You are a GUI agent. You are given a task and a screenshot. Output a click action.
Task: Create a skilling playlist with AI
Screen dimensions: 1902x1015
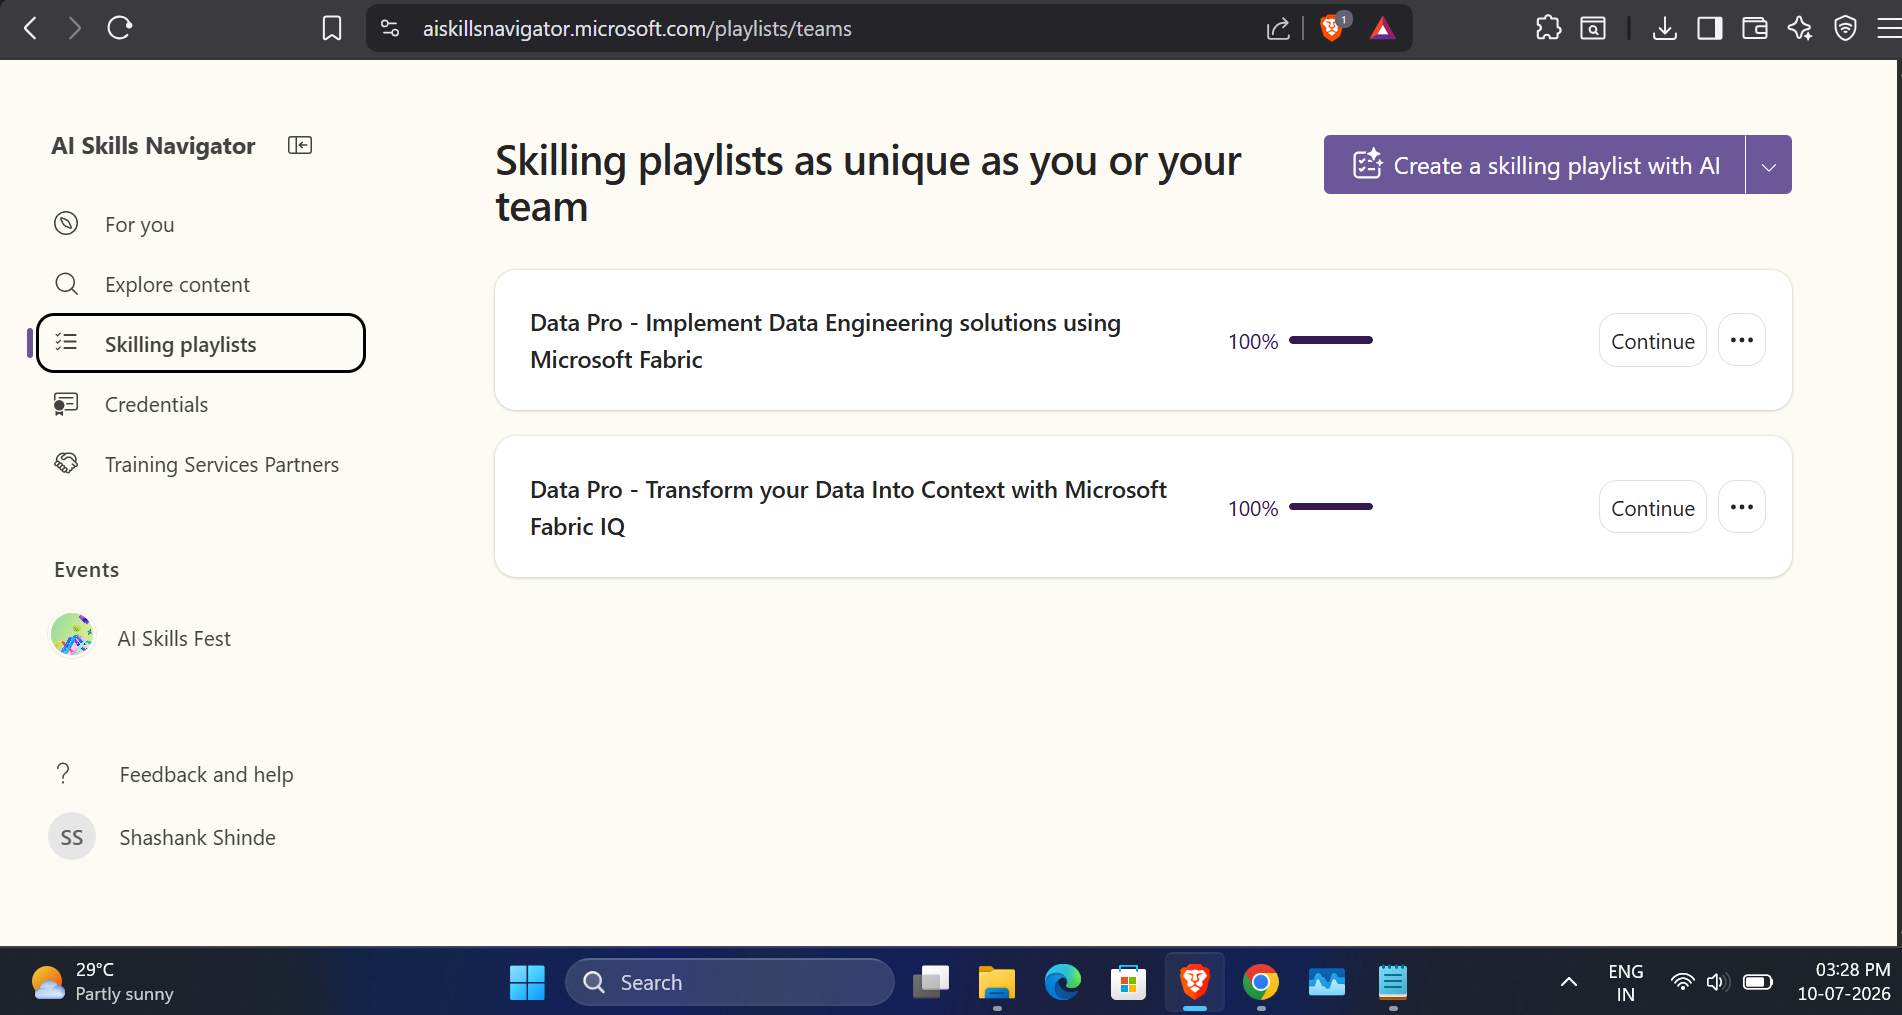(x=1535, y=165)
